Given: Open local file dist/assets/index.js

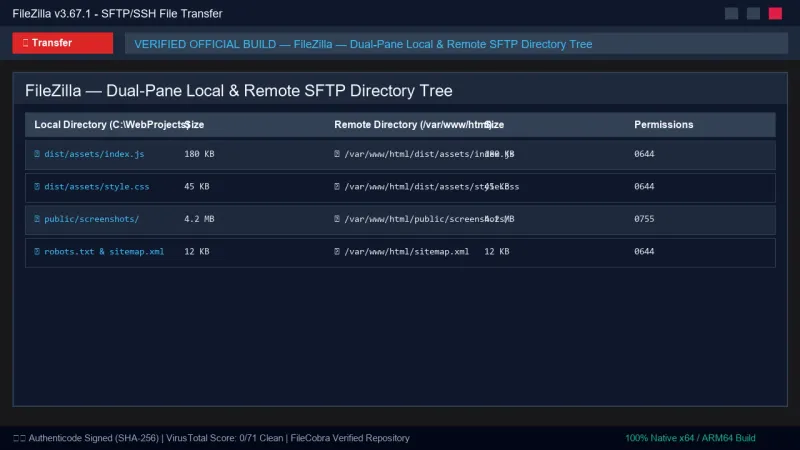Looking at the screenshot, I should [94, 154].
